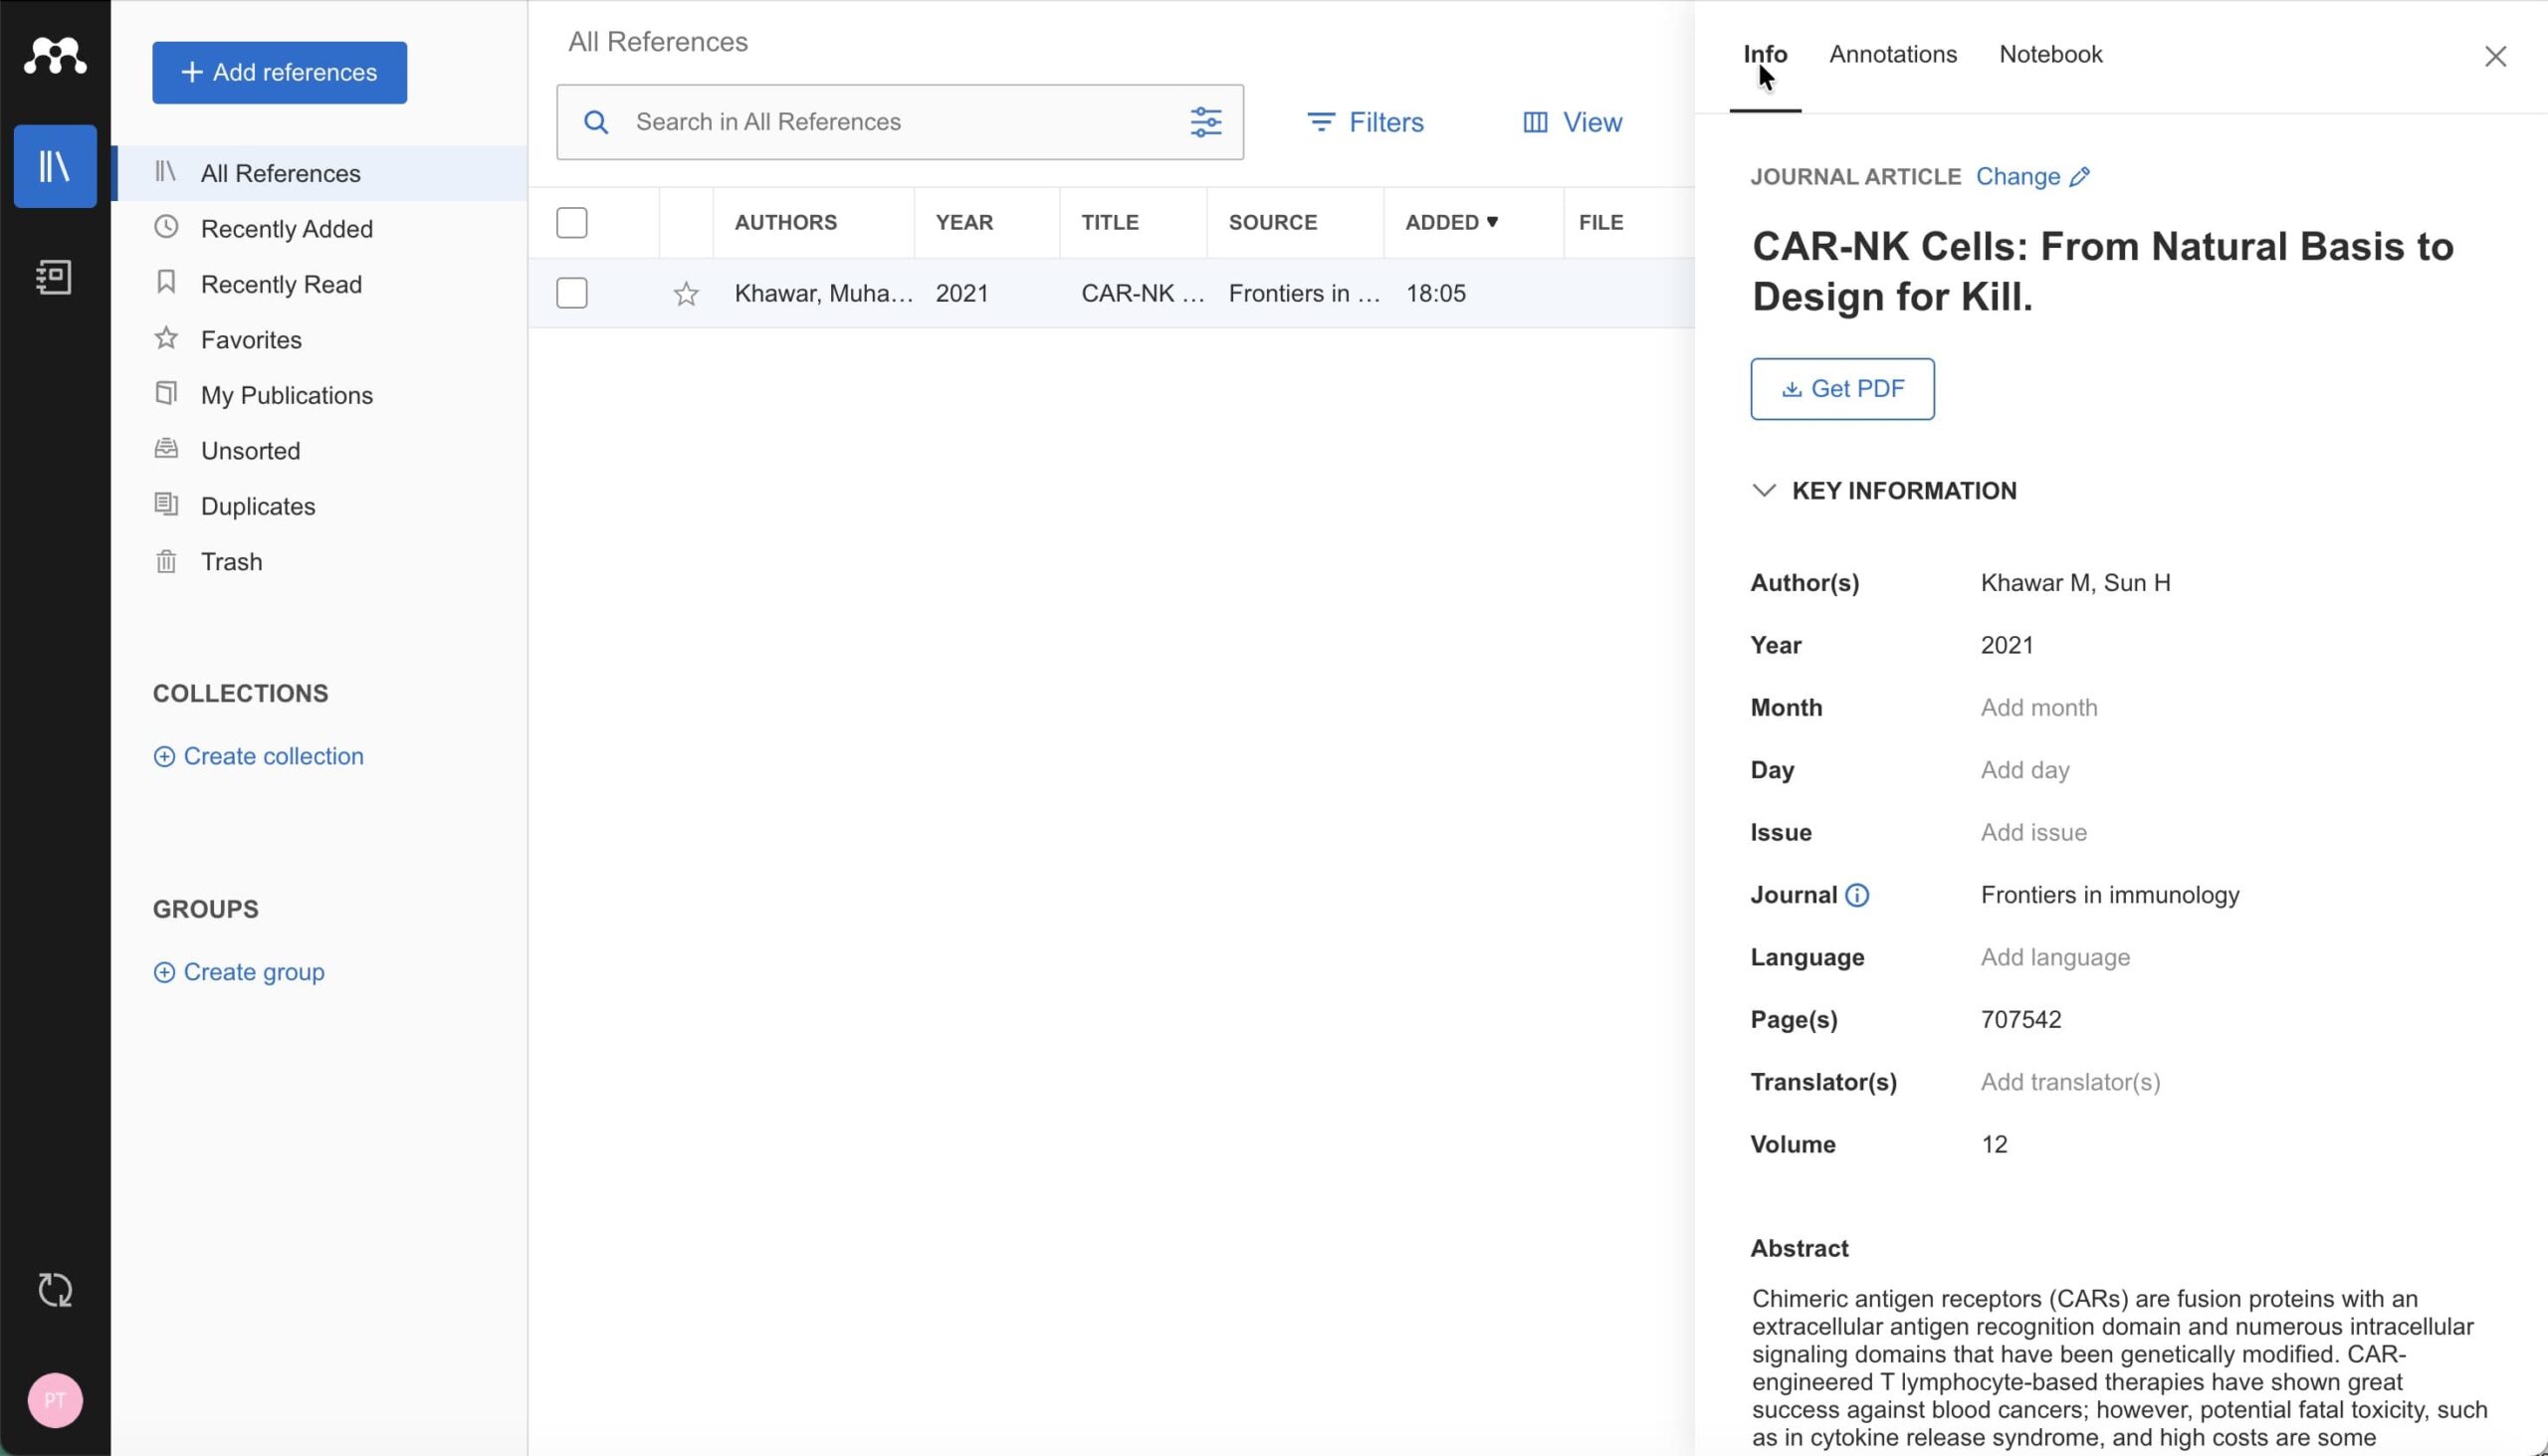Viewport: 2548px width, 1456px height.
Task: Star the Khawar reference as favorite
Action: point(686,294)
